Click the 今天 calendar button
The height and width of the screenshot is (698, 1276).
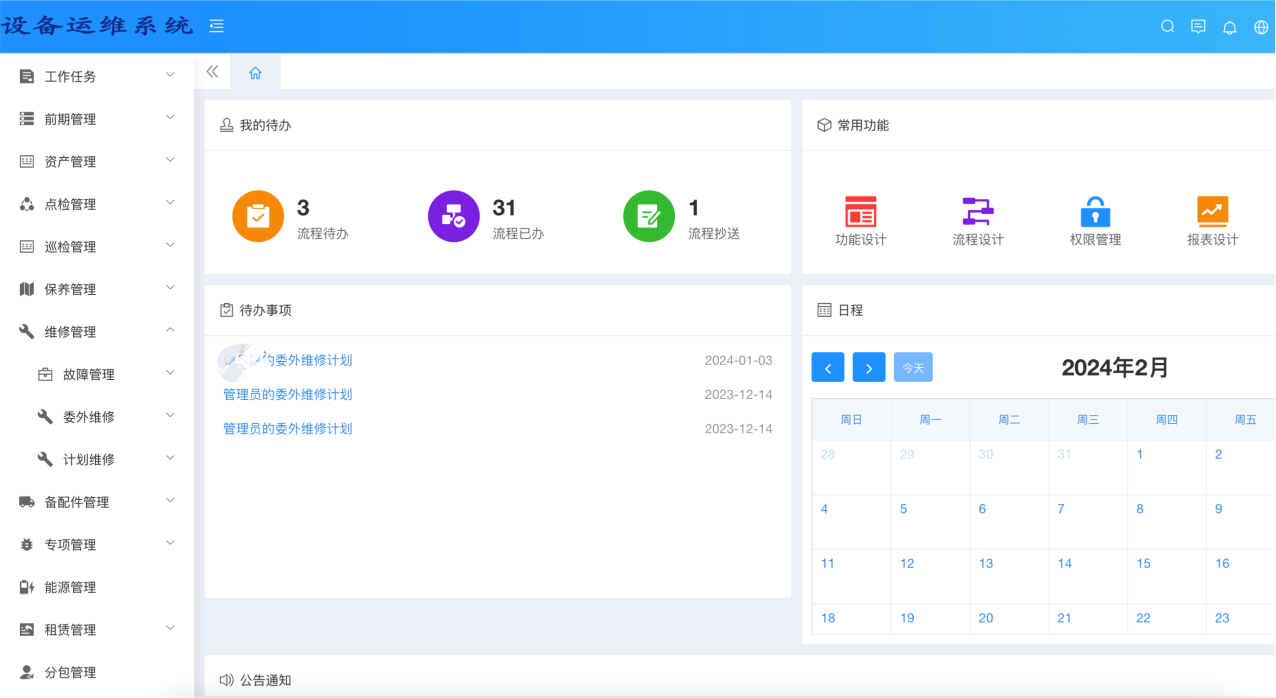[913, 367]
